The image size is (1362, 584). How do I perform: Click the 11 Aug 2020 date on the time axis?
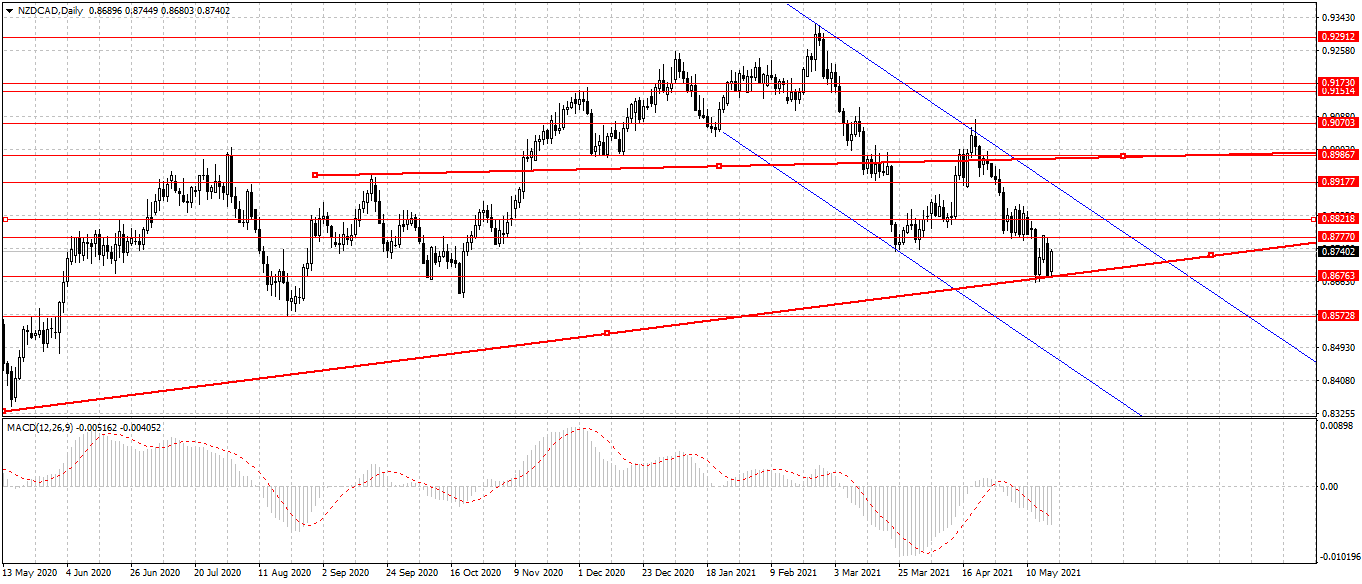[284, 574]
